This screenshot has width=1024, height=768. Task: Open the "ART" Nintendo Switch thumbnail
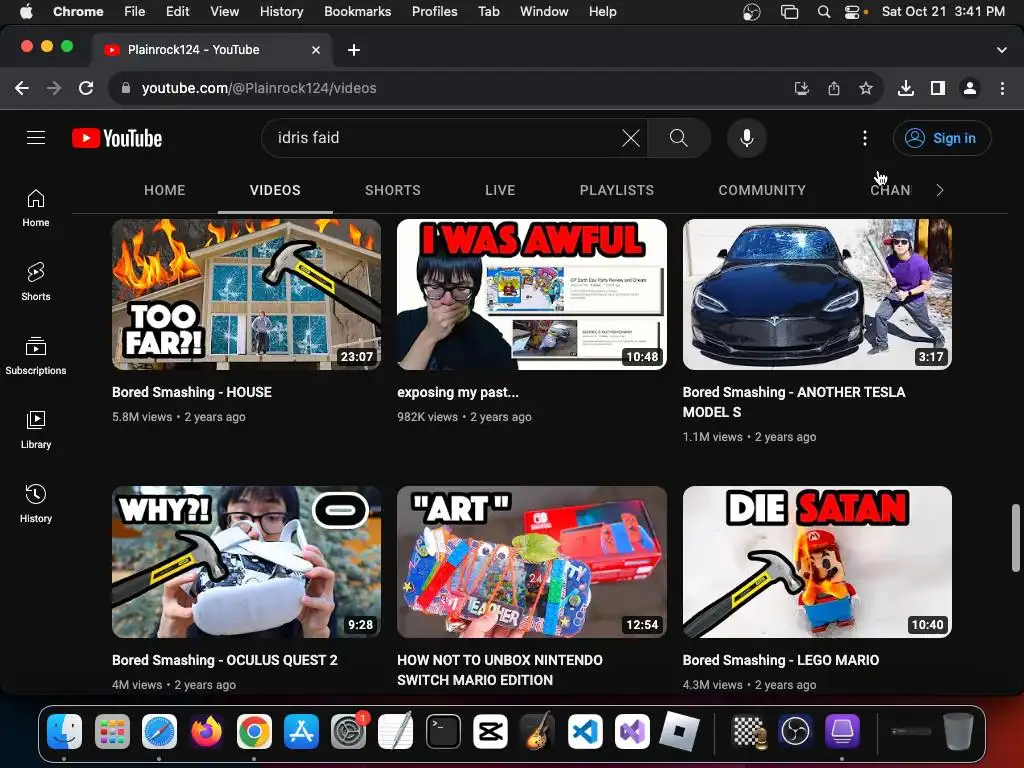(x=532, y=562)
